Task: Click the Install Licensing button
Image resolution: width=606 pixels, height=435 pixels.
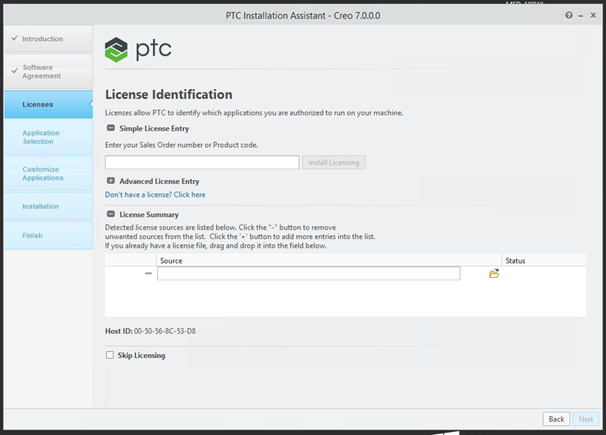Action: pos(334,163)
